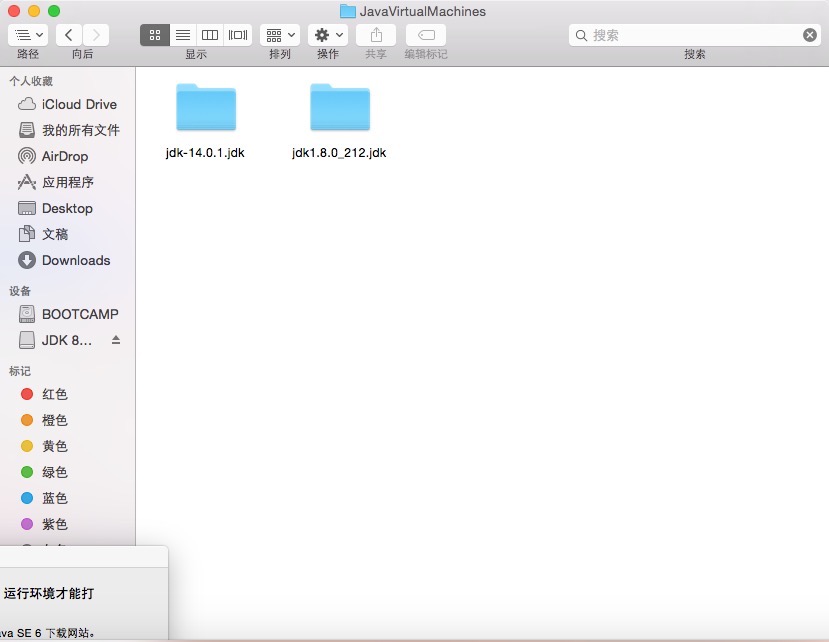Click the 设备 sidebar header
The width and height of the screenshot is (829, 642).
tap(20, 291)
